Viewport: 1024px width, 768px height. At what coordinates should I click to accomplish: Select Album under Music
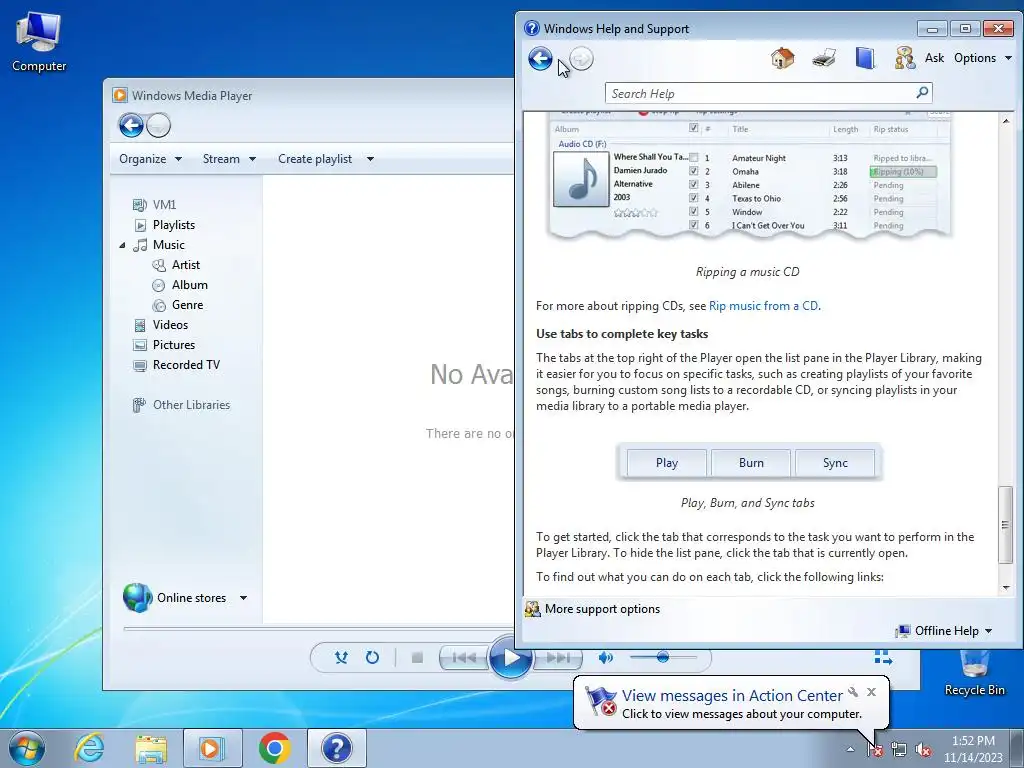(x=180, y=285)
